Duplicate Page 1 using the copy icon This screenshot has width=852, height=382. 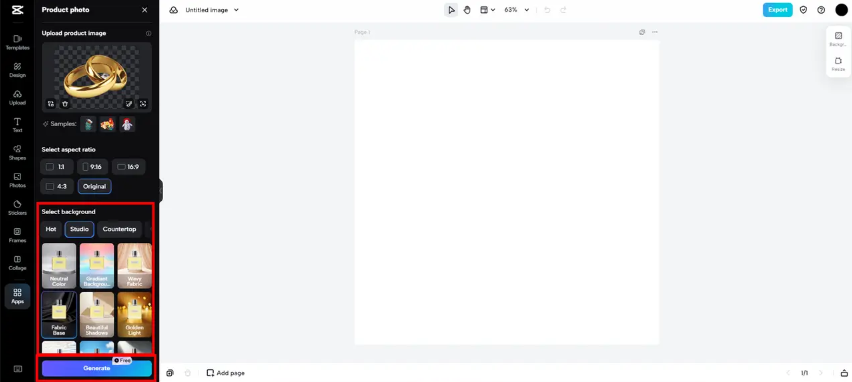pyautogui.click(x=642, y=32)
